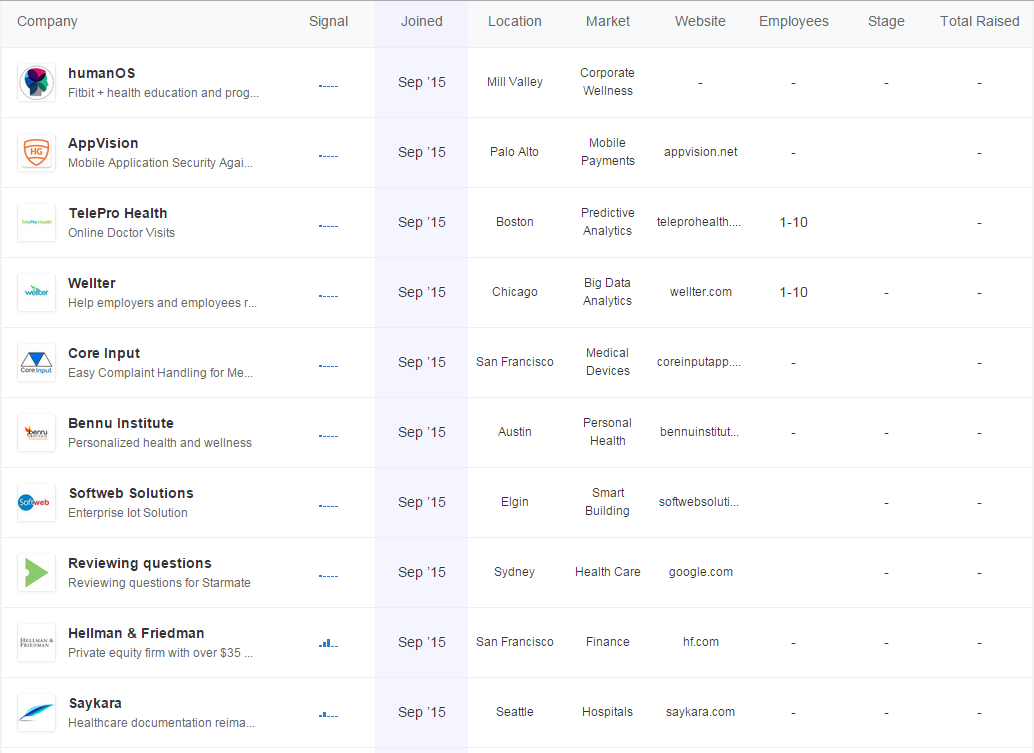Click the TelePro Health logo thumbnail
1034x753 pixels.
(37, 222)
